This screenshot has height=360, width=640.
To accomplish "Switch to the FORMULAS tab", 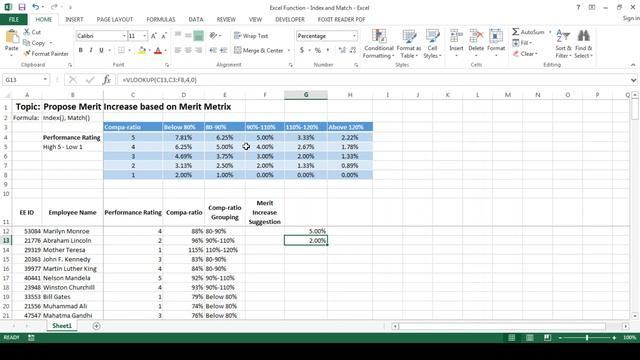I will (161, 19).
